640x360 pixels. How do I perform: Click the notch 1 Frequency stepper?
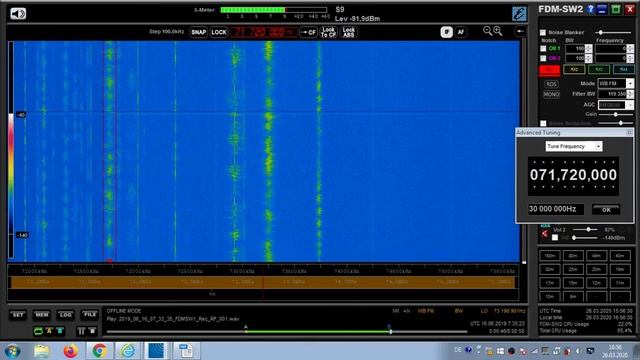point(631,49)
